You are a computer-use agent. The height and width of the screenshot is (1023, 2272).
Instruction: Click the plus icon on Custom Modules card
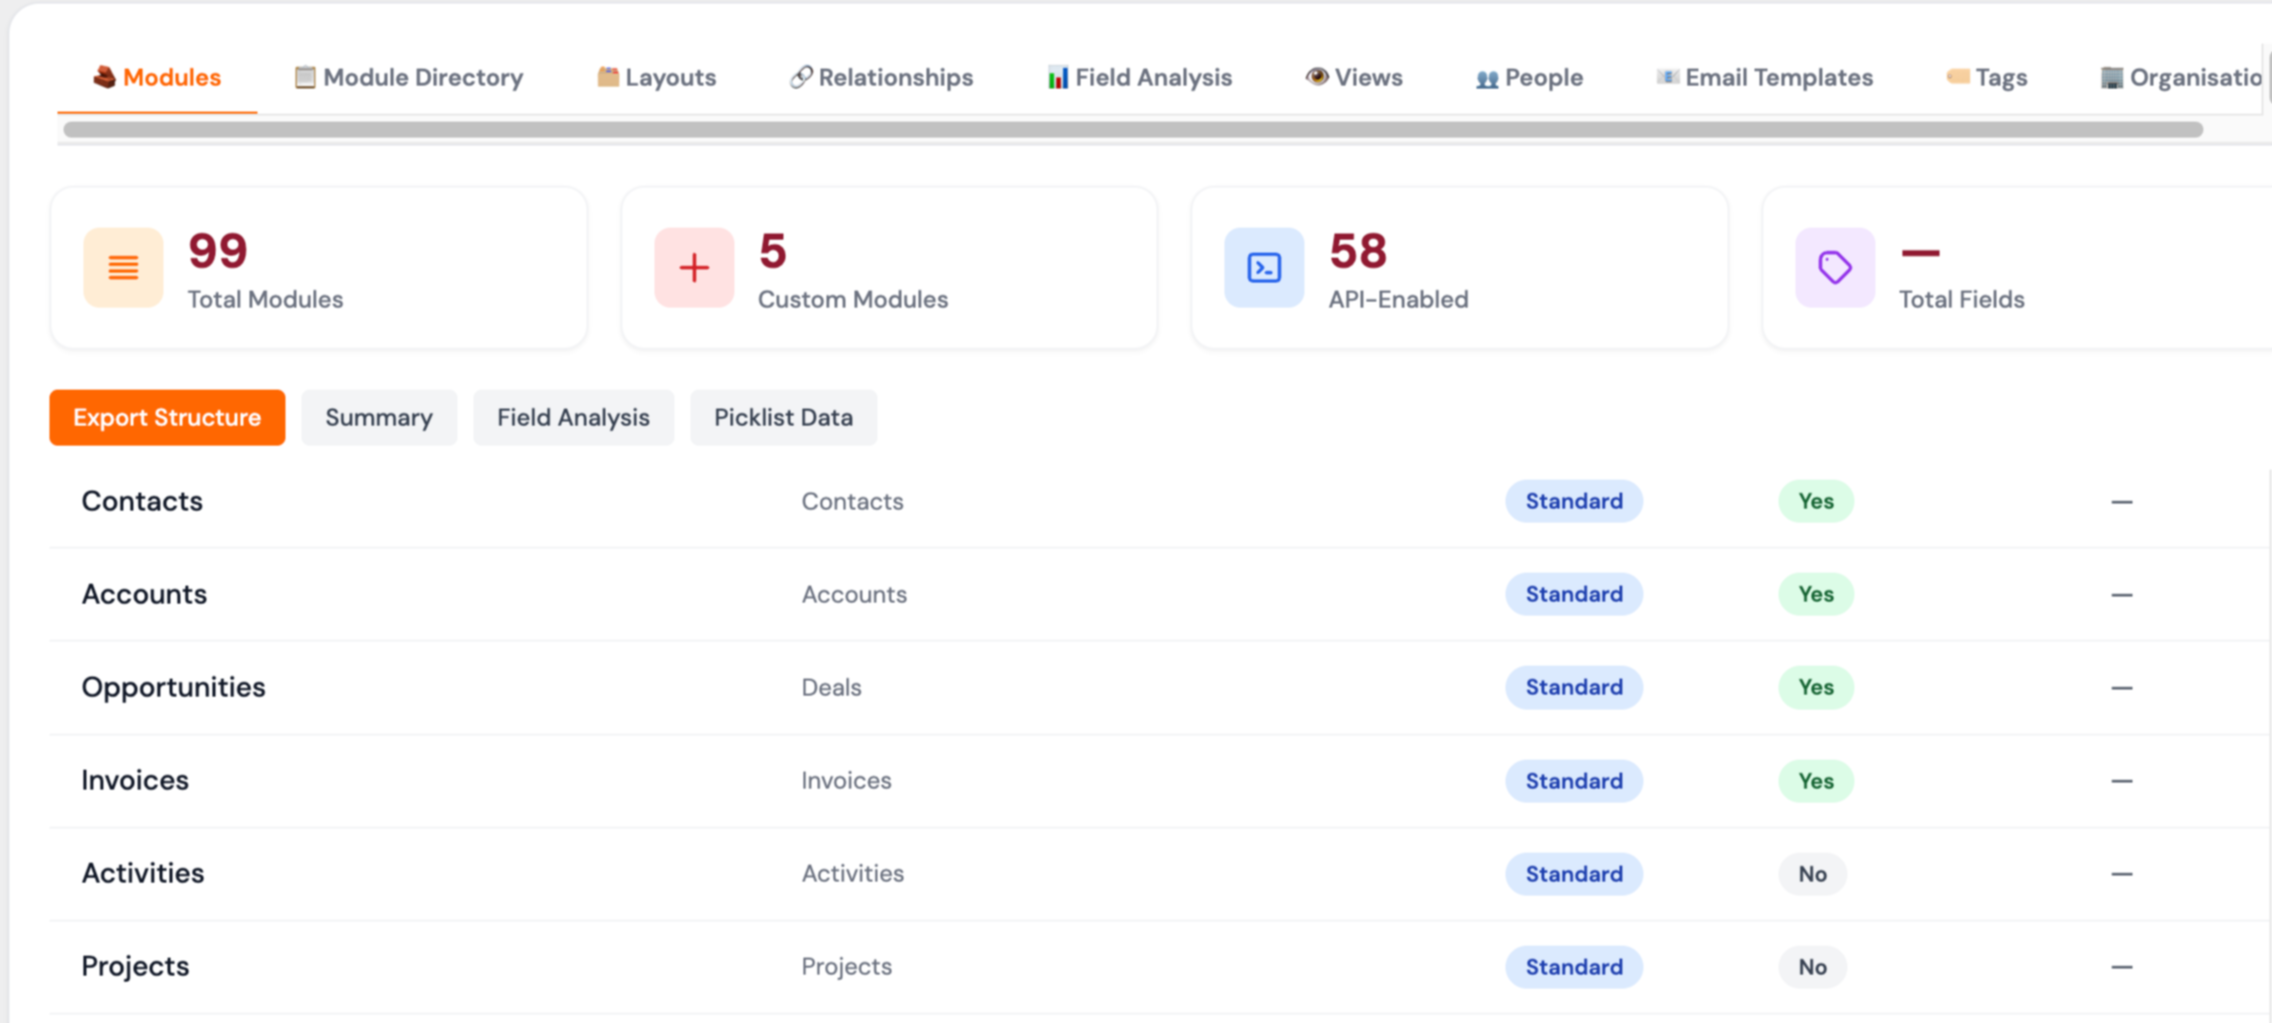click(692, 267)
